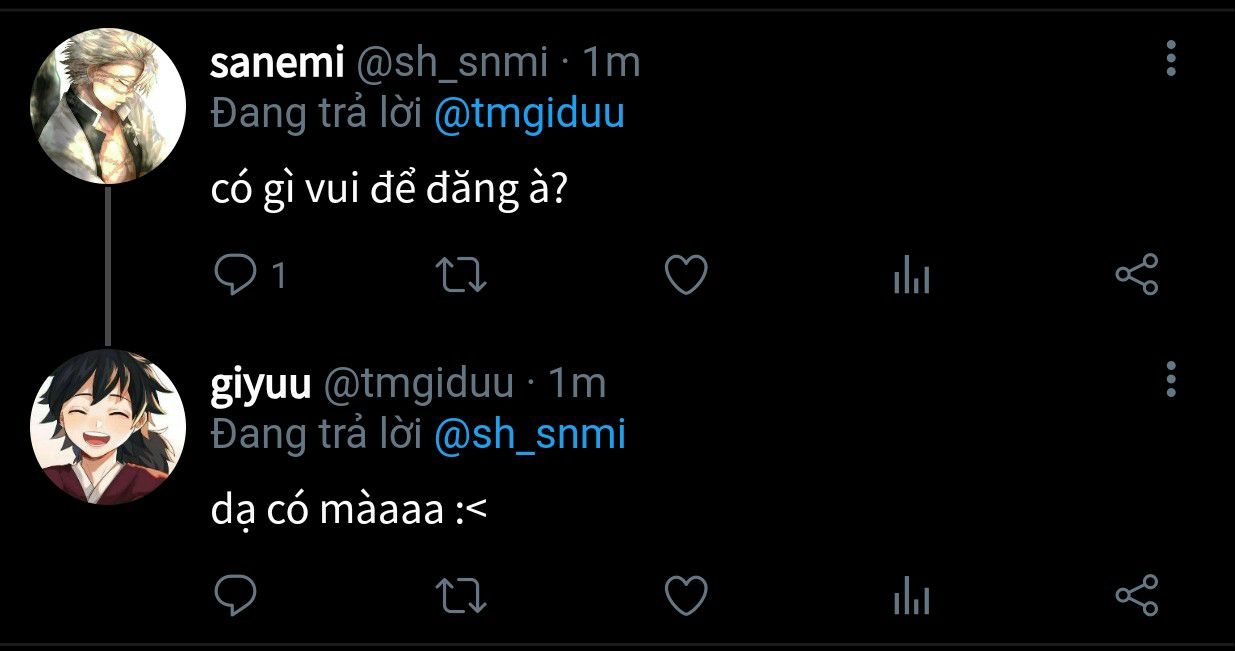Screen dimensions: 1235x651
Task: Open more options for giyuu's tweet
Action: [x=1171, y=380]
